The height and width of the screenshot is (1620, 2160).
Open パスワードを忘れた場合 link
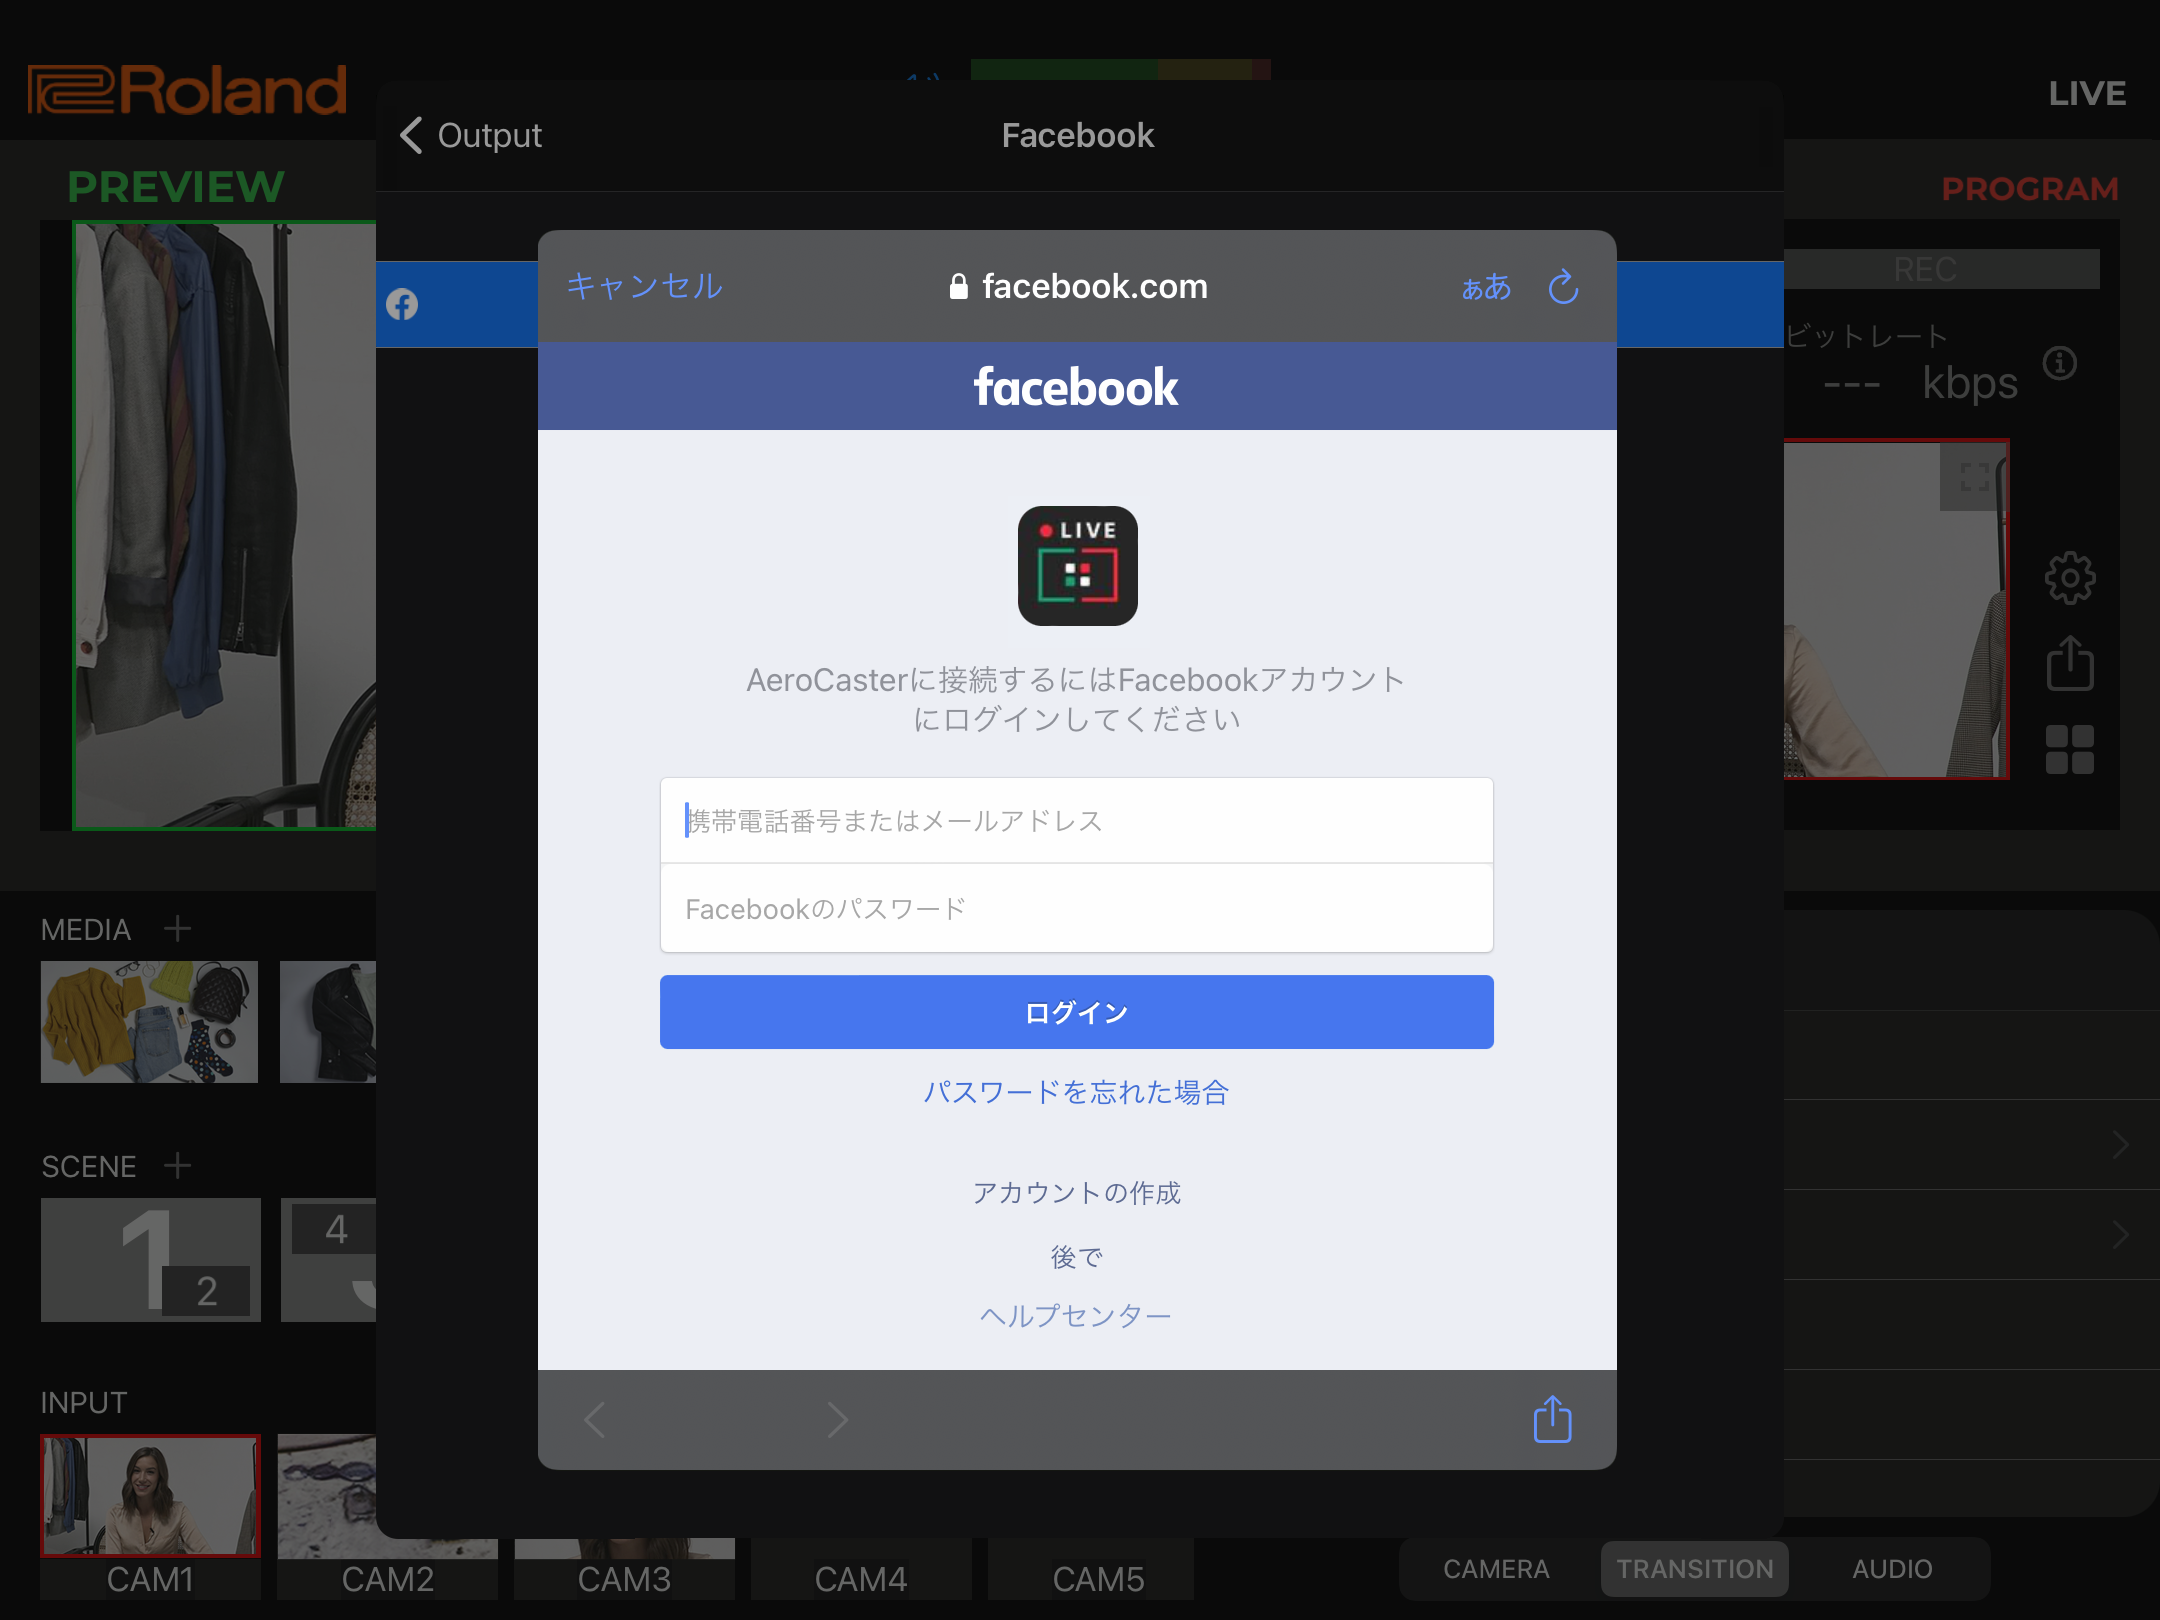tap(1076, 1092)
